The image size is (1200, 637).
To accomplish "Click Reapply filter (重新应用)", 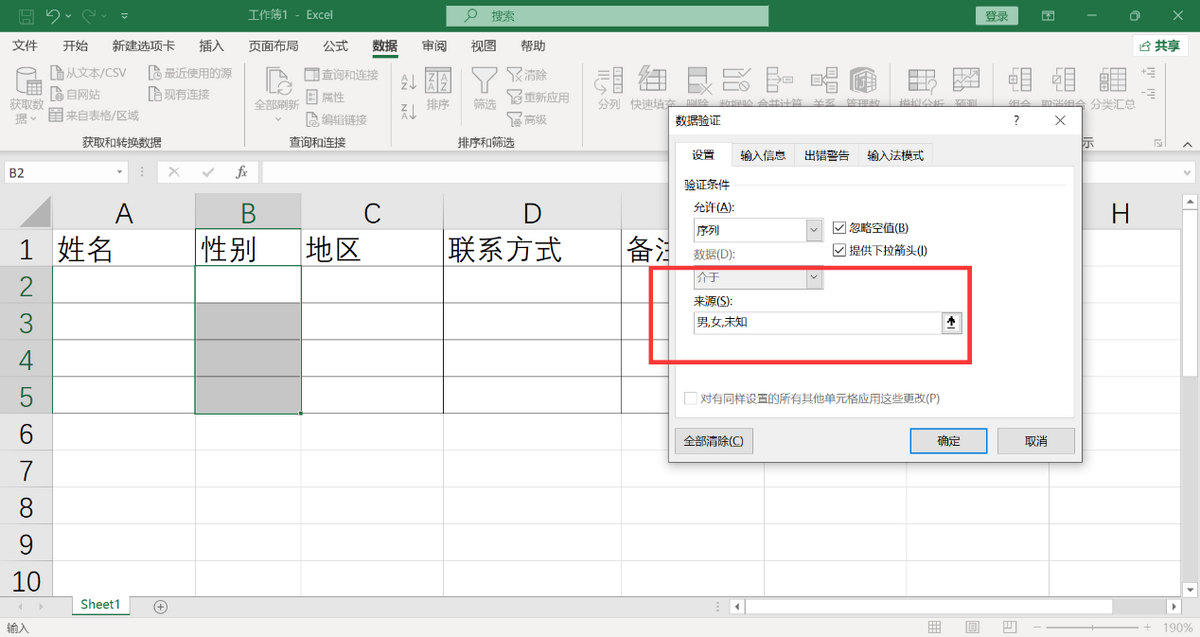I will coord(538,97).
